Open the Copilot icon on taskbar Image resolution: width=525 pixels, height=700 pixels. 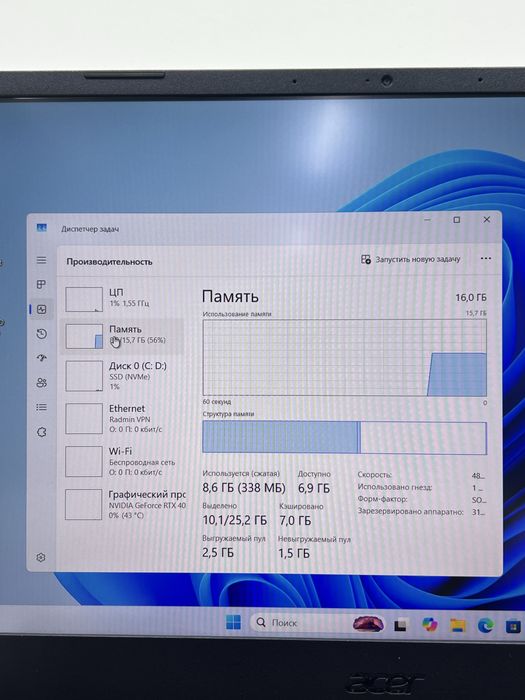(429, 624)
